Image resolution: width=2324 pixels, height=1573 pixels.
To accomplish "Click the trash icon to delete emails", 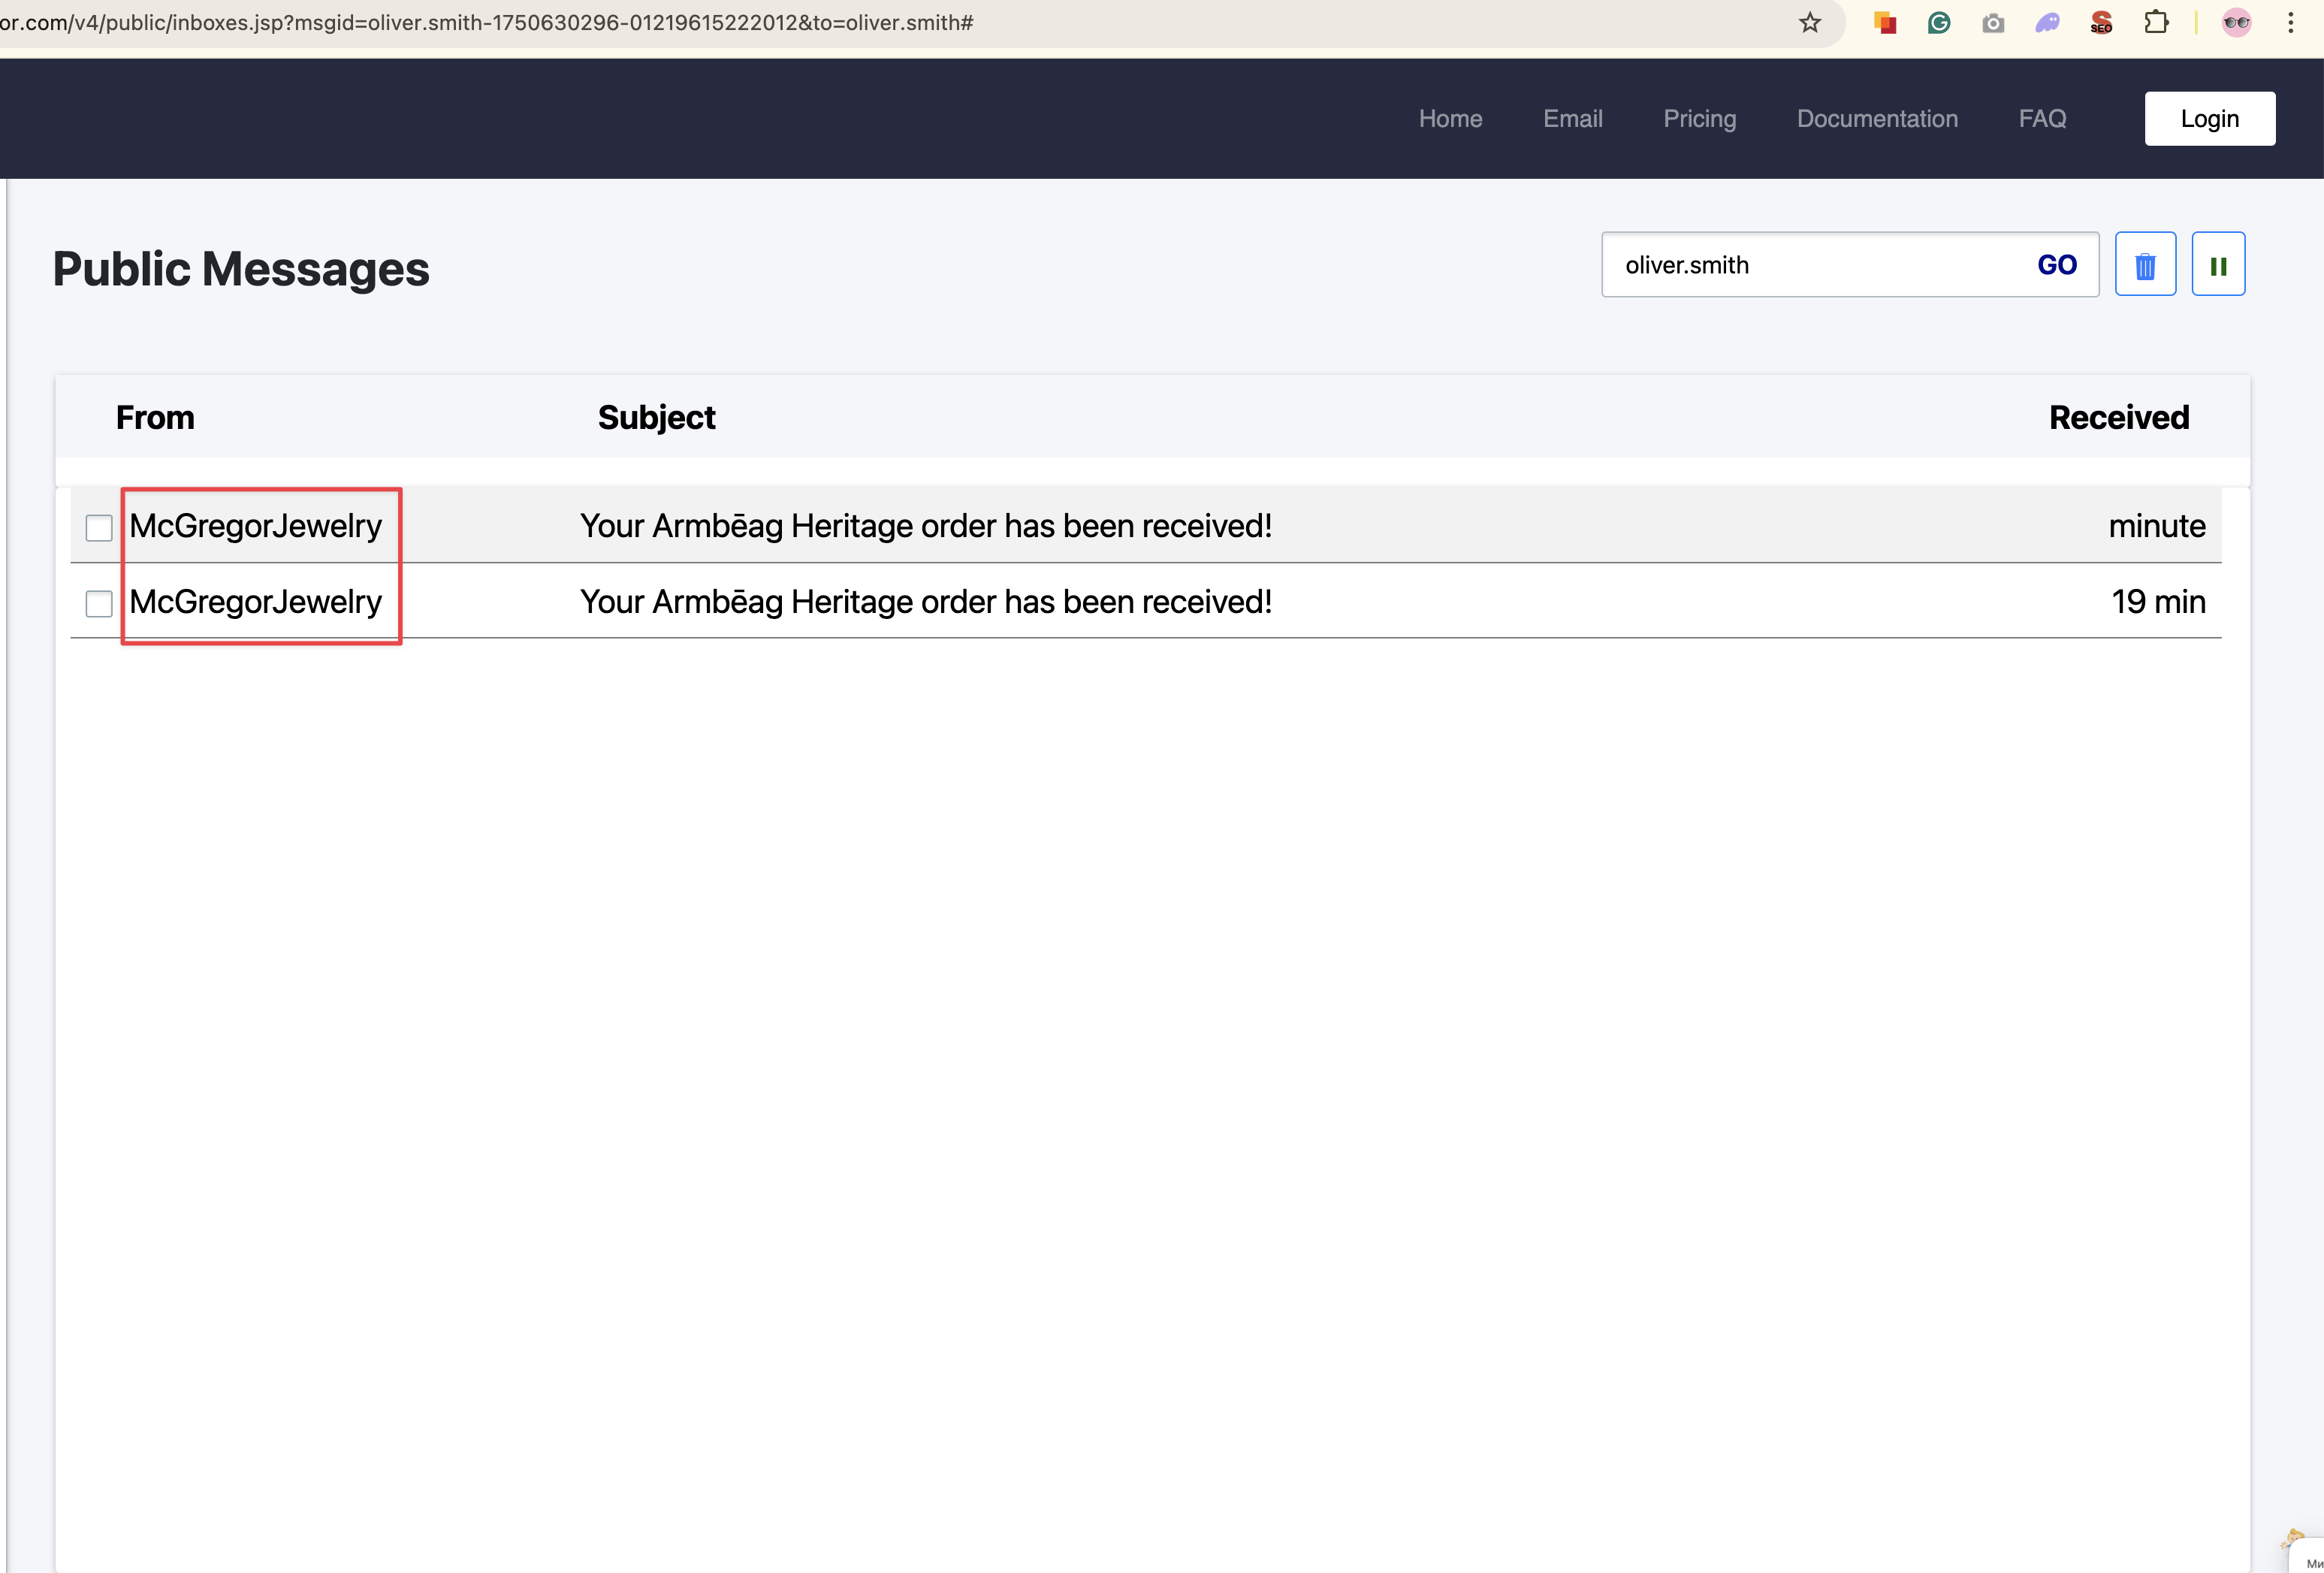I will pos(2145,265).
